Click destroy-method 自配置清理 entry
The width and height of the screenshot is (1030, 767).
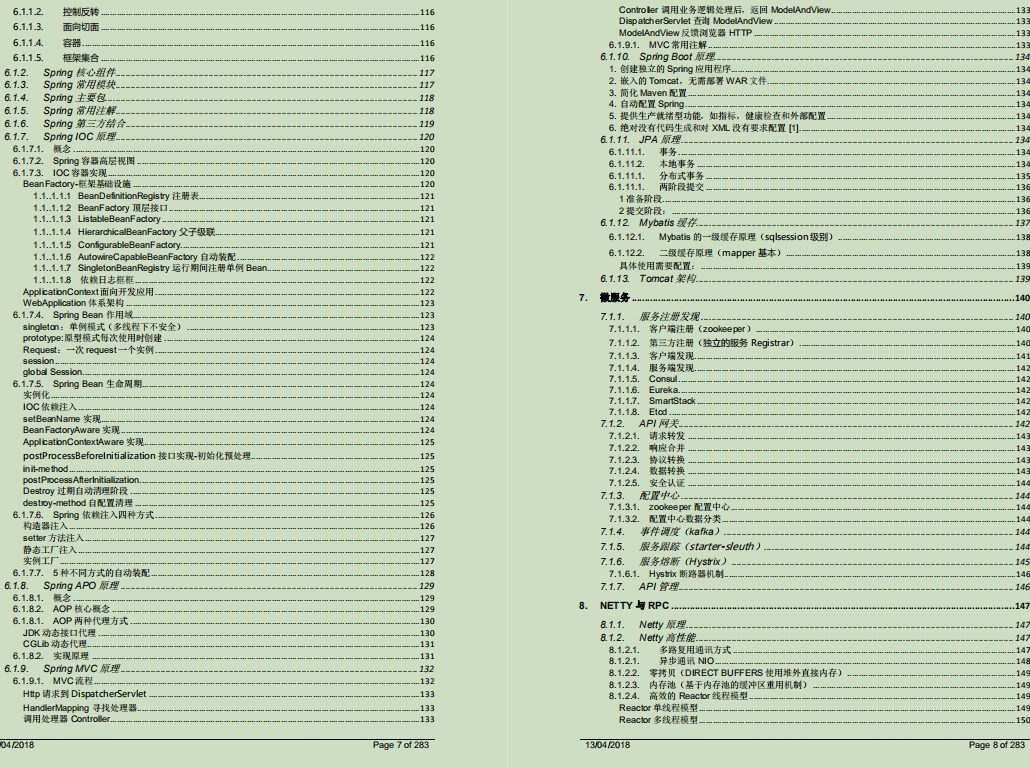coord(229,503)
